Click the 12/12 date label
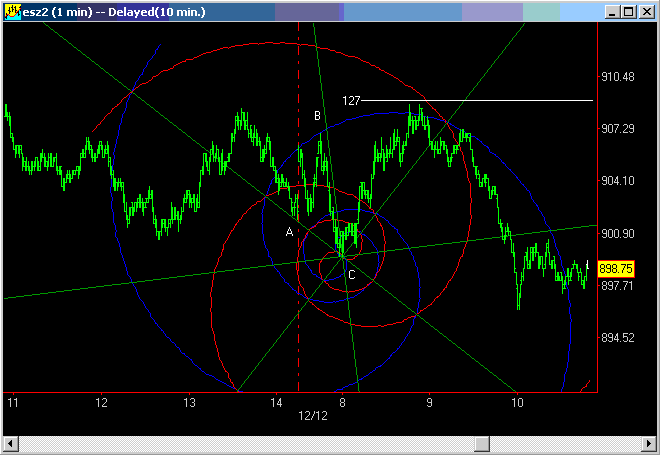The height and width of the screenshot is (455, 660). pyautogui.click(x=313, y=416)
